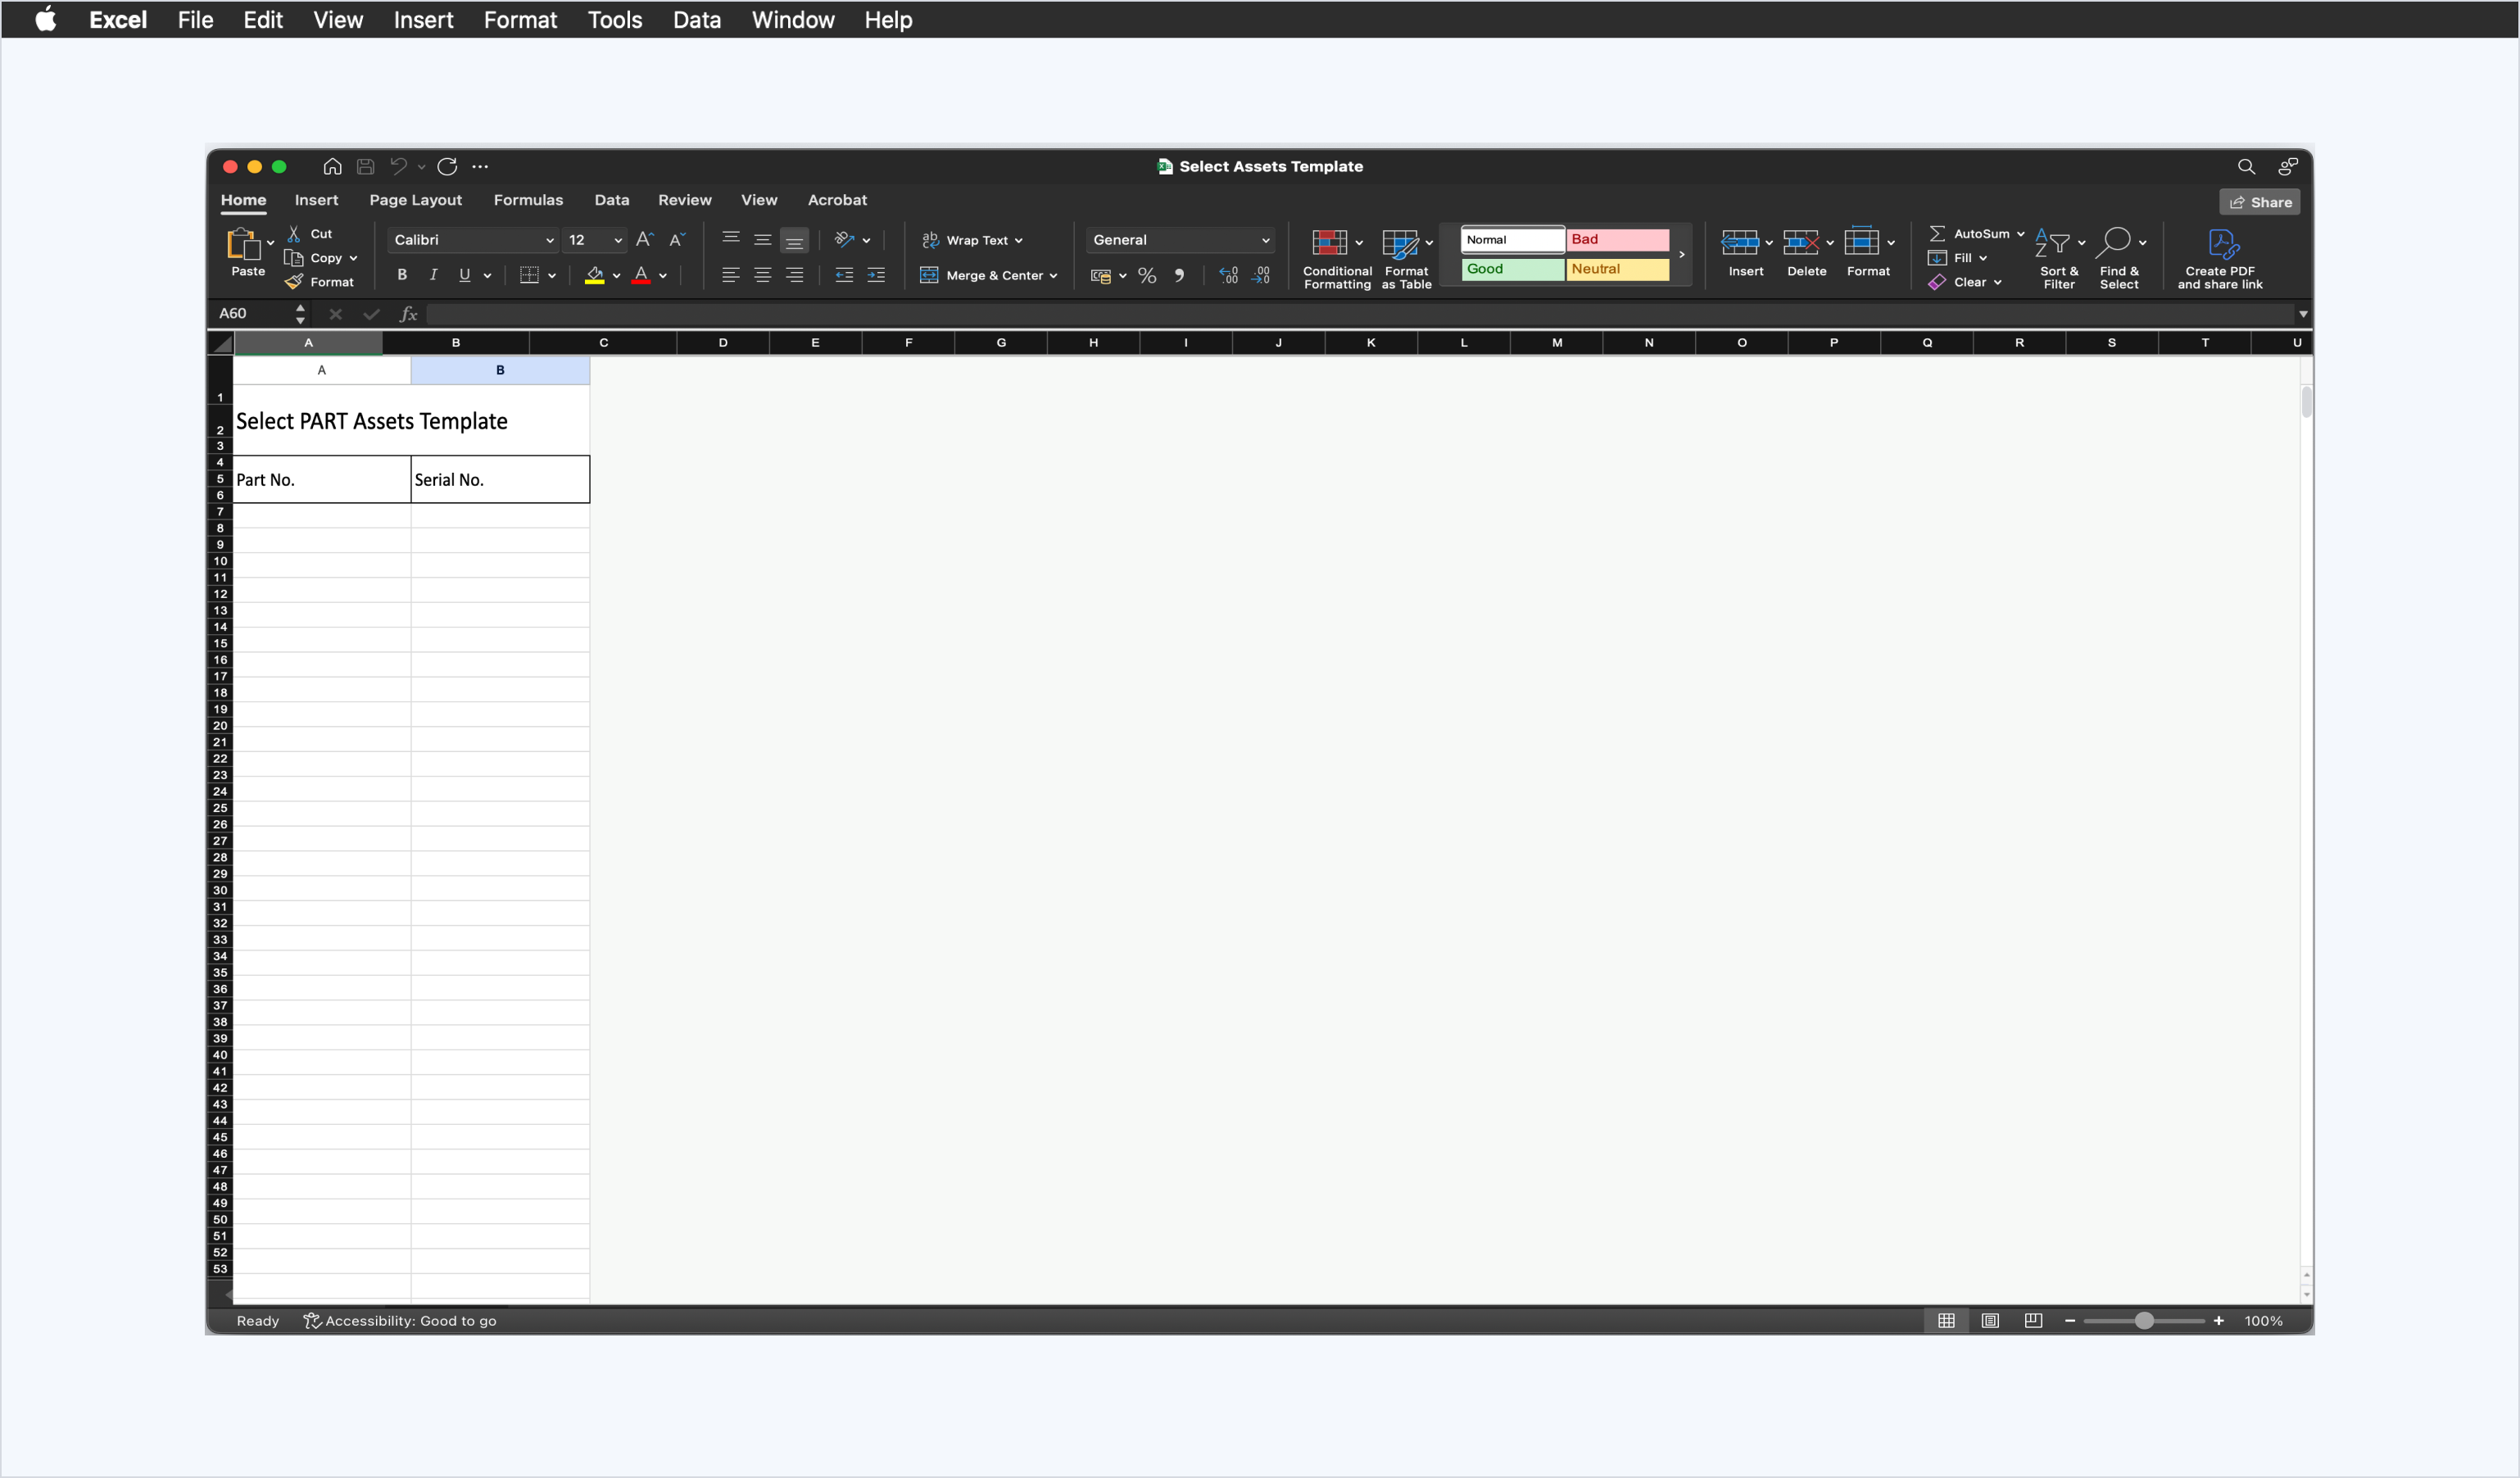The image size is (2520, 1478).
Task: Open the Formulas ribbon tab
Action: click(x=528, y=200)
